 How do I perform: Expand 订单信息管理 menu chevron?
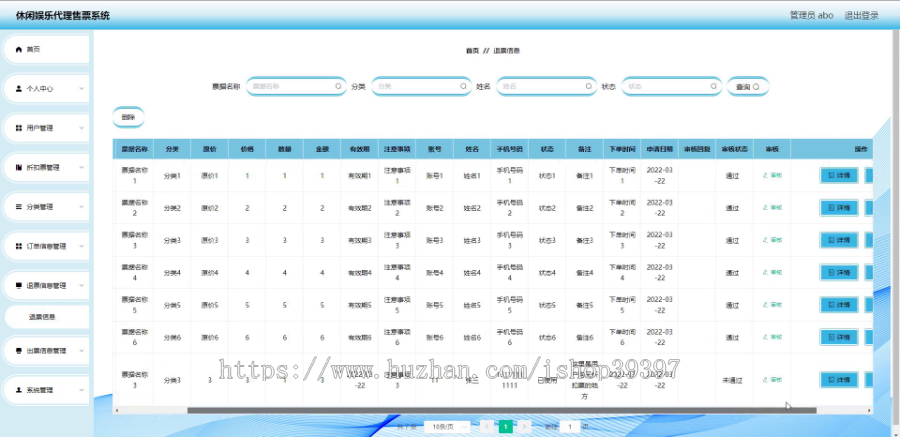[82, 246]
